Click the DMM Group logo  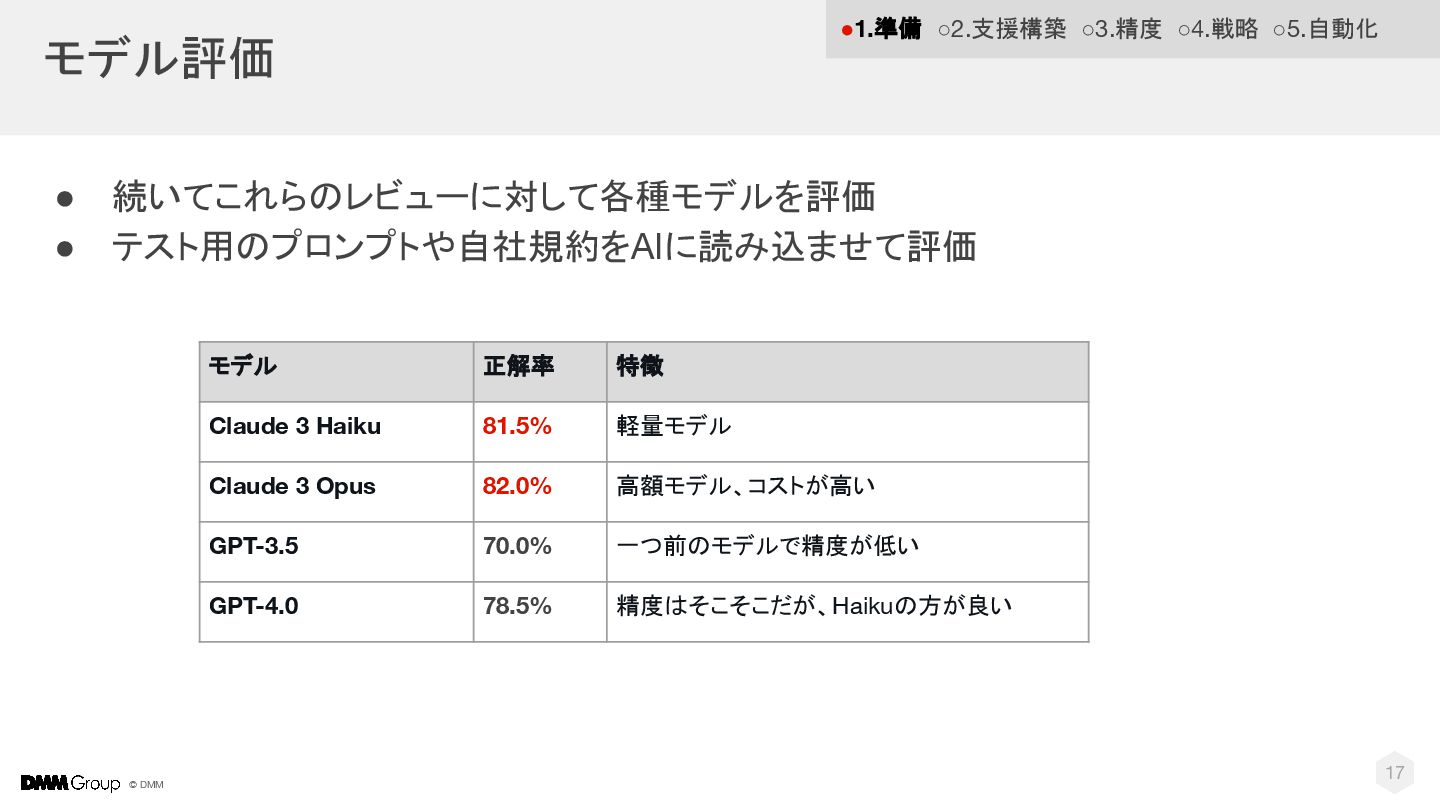[70, 783]
